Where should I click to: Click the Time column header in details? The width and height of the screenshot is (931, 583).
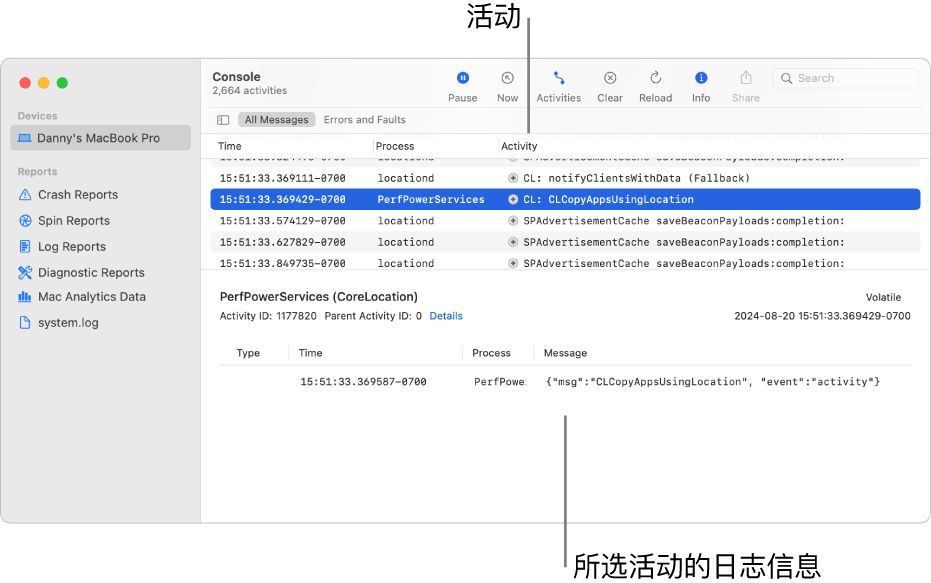click(x=311, y=353)
